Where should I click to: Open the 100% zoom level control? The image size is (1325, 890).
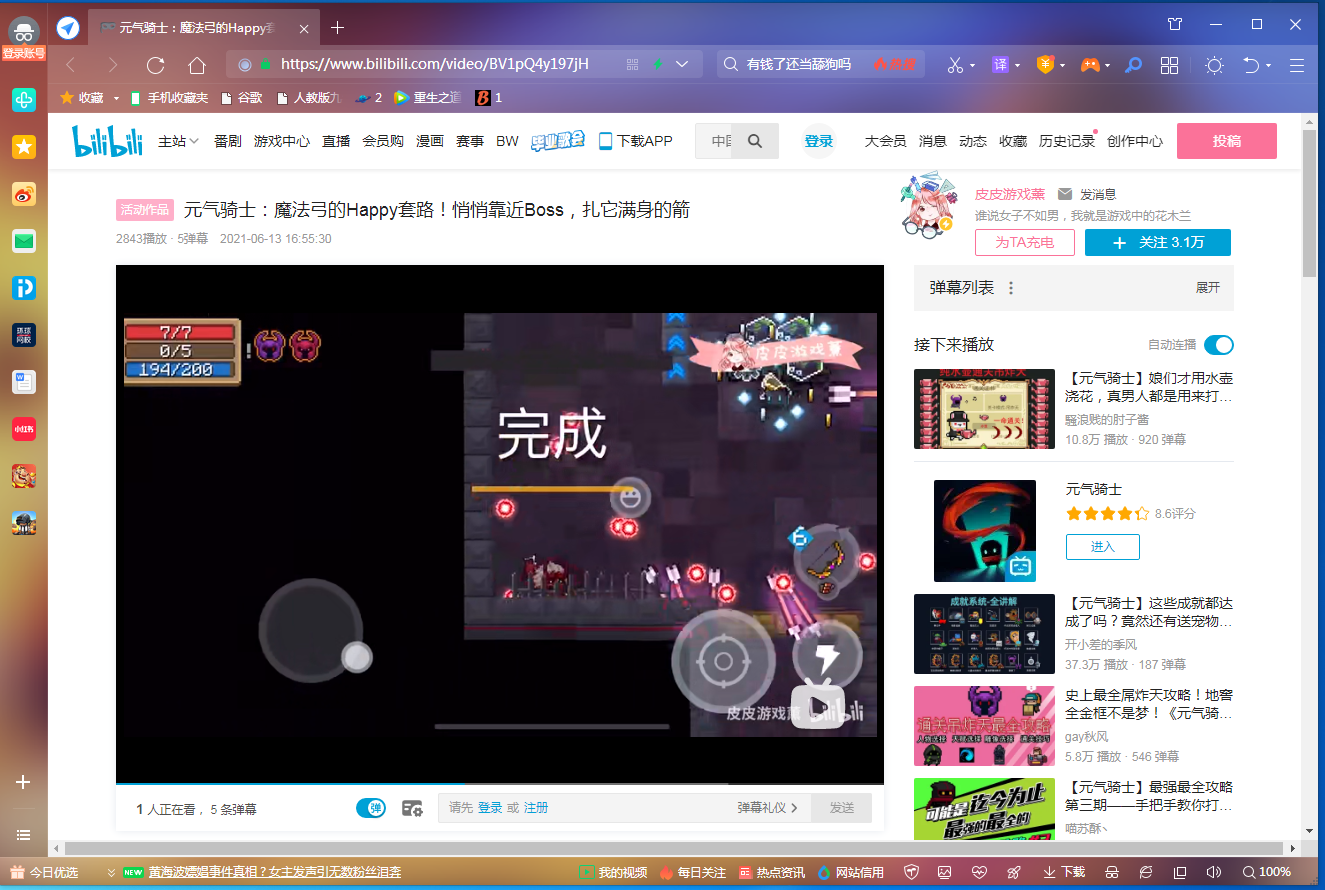point(1265,872)
